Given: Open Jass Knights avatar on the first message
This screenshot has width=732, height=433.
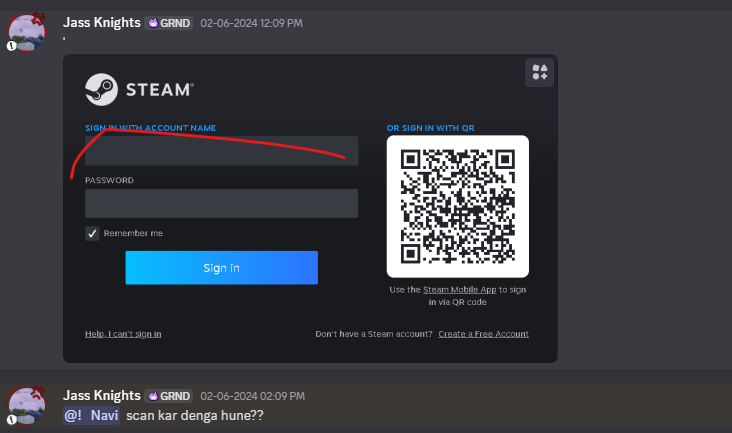Looking at the screenshot, I should tap(27, 33).
